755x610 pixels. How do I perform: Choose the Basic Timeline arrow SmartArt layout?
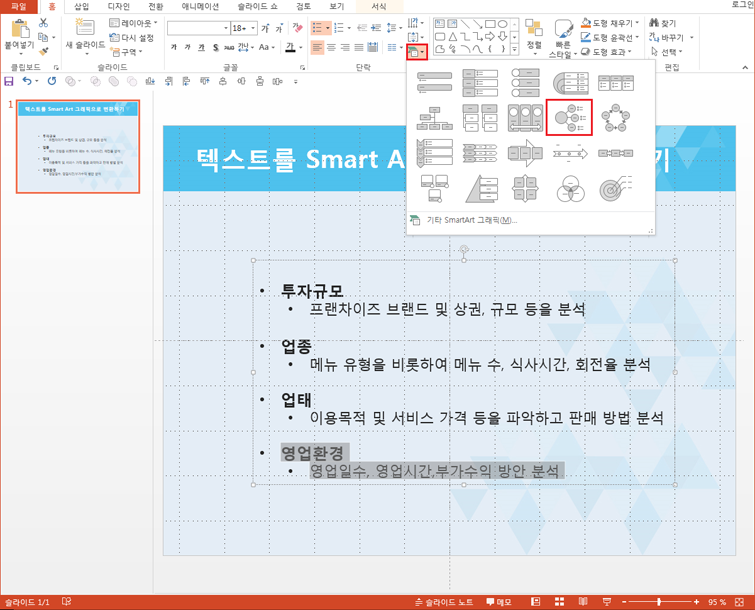coord(570,154)
